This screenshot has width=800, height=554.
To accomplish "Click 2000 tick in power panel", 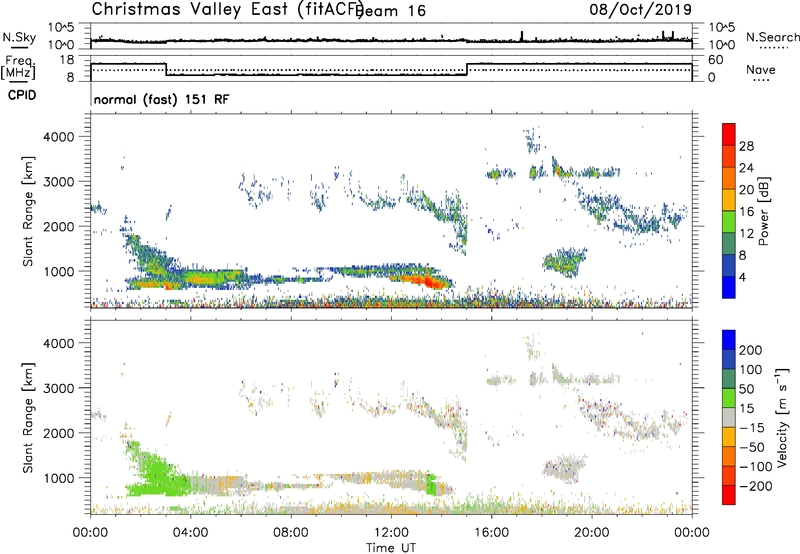I will click(x=58, y=226).
